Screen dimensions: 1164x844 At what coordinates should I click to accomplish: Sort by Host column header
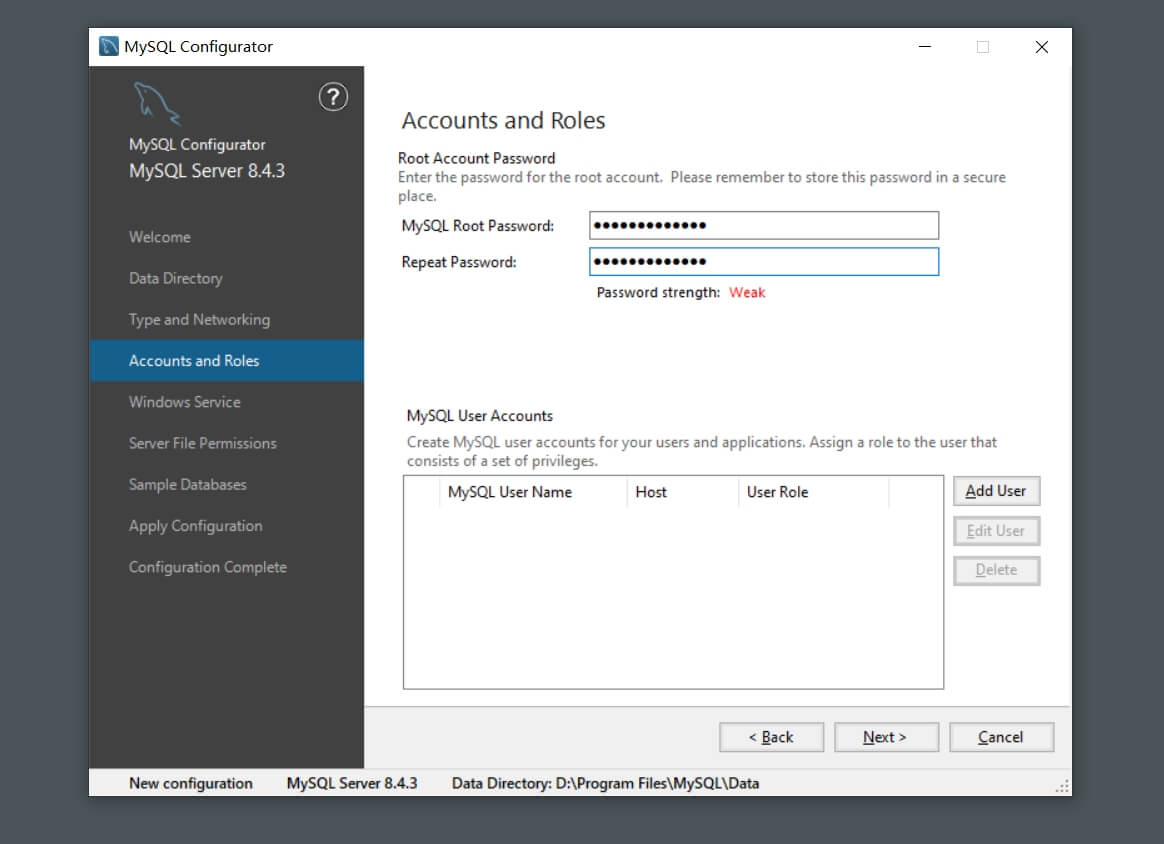tap(683, 492)
